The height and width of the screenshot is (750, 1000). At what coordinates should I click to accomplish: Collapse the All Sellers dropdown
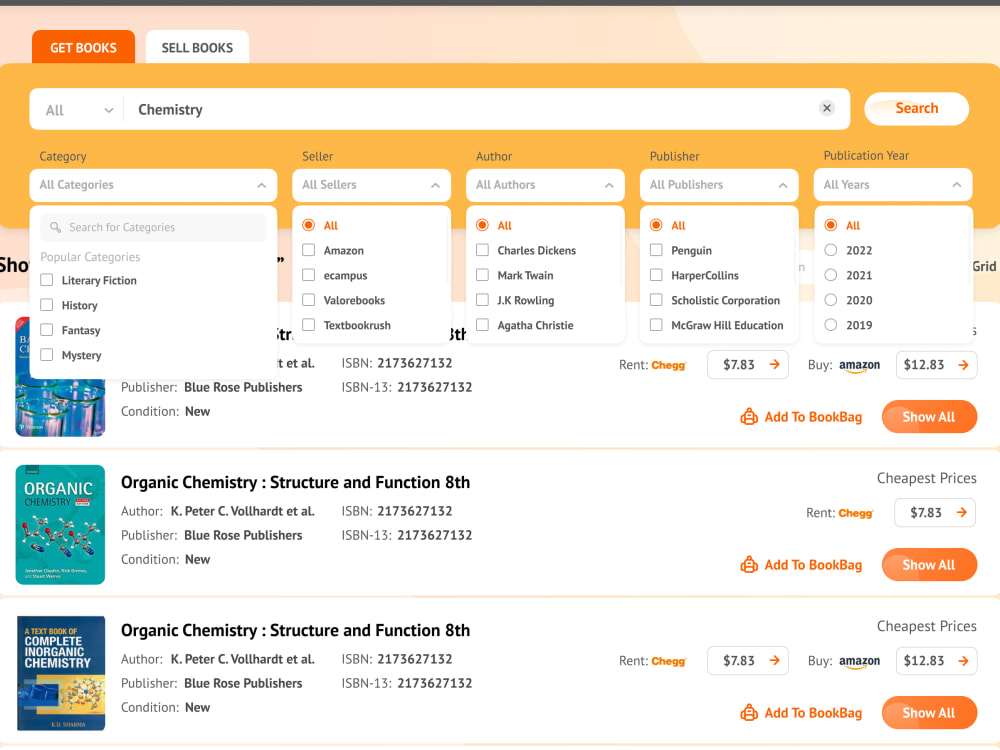click(371, 185)
